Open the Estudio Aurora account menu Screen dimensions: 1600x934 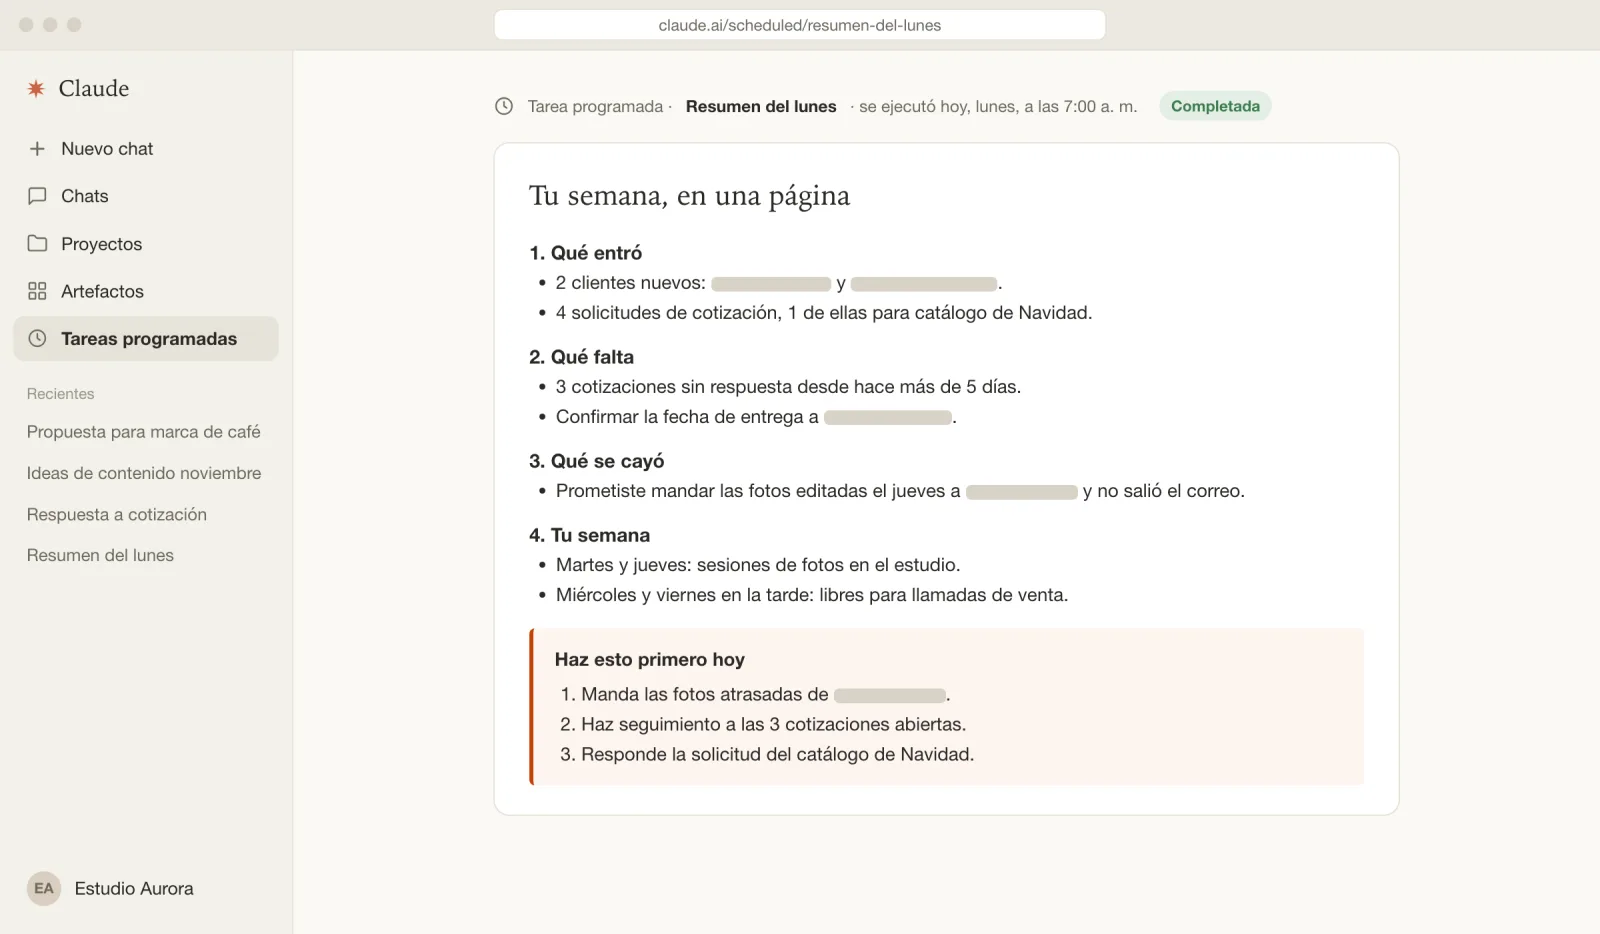[x=110, y=888]
